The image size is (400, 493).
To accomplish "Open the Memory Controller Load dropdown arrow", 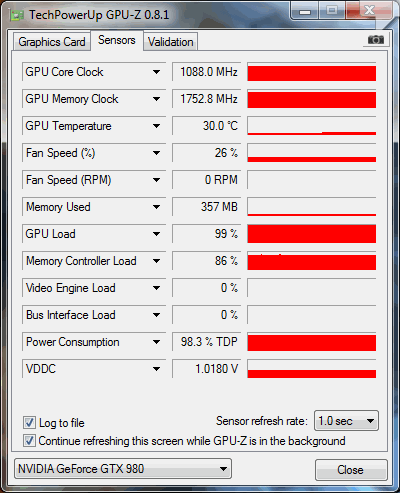I will 156,261.
